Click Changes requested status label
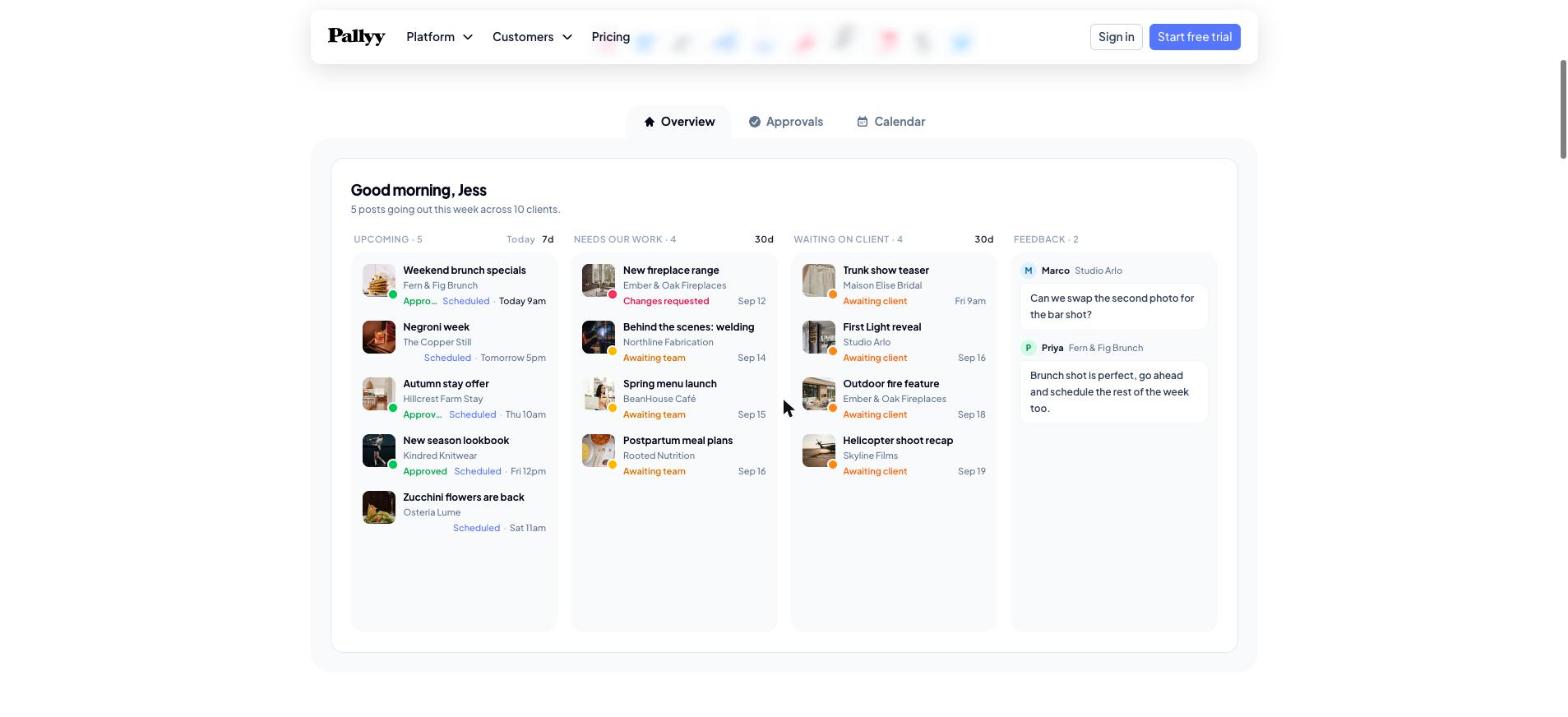Viewport: 1568px width, 717px height. (x=666, y=301)
